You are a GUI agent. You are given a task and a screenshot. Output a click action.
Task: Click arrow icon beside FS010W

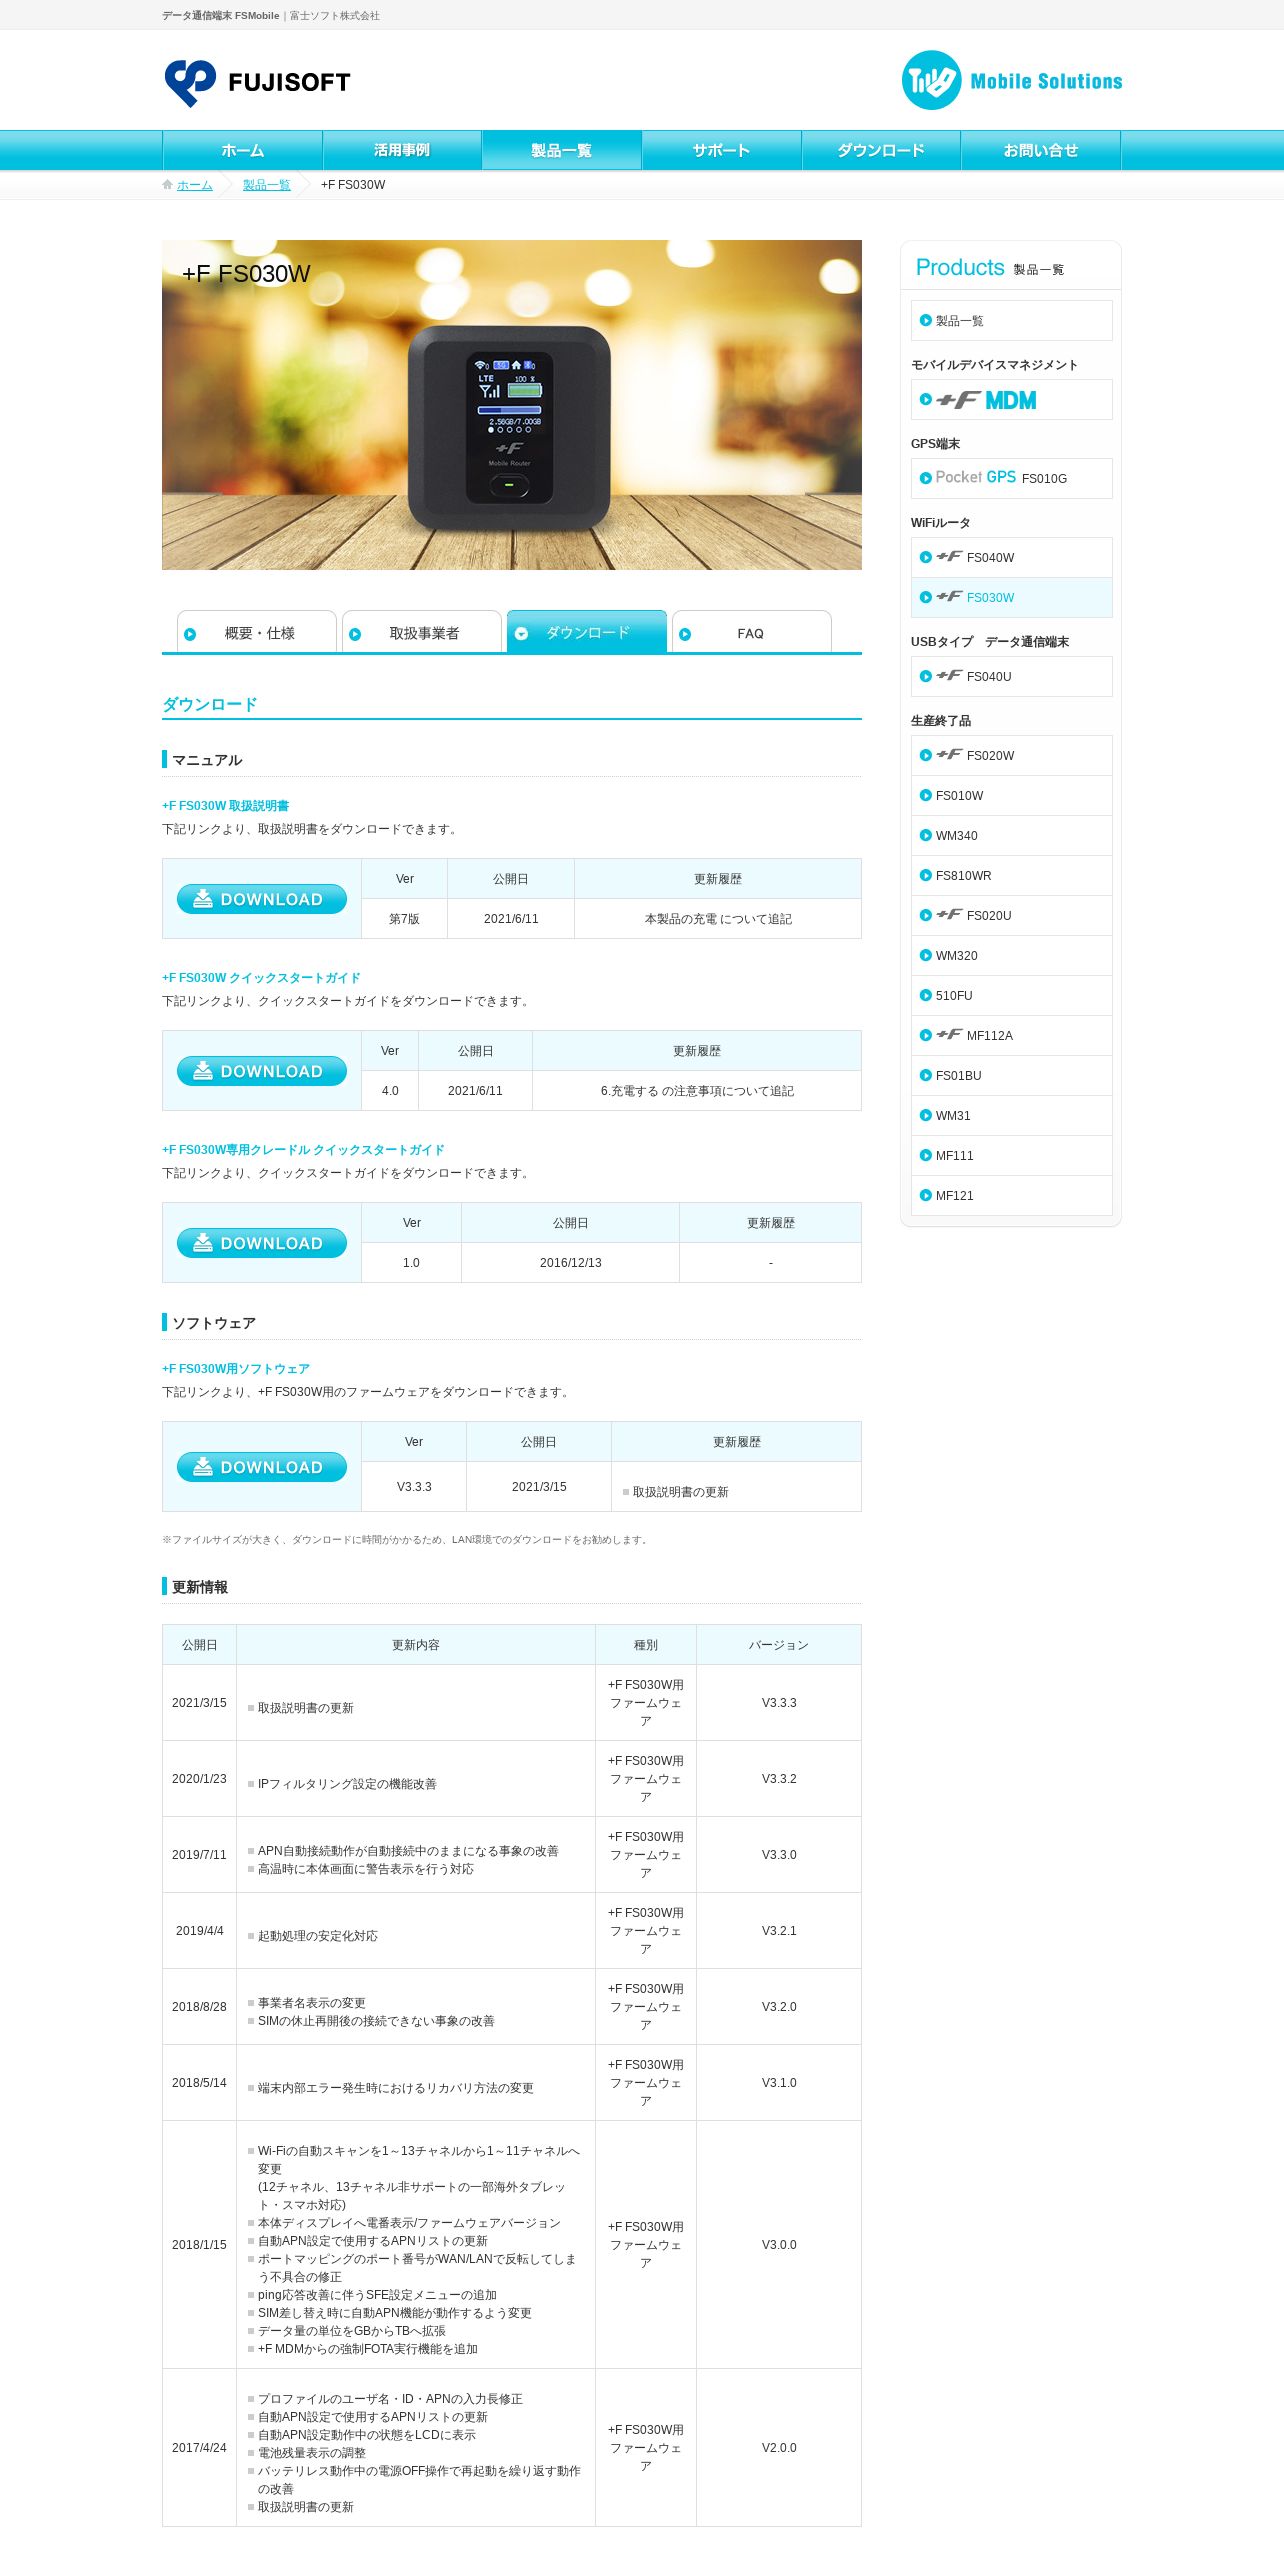pyautogui.click(x=925, y=795)
